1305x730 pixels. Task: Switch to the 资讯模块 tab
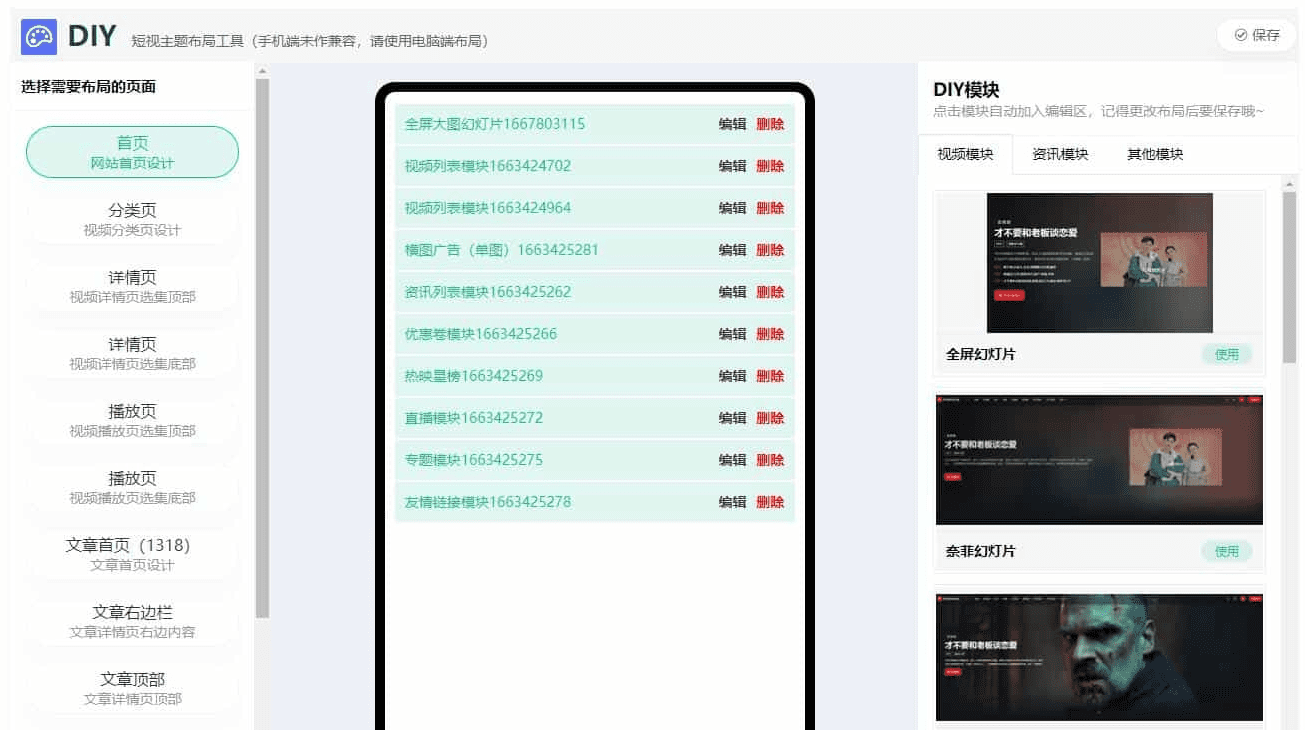(1060, 154)
